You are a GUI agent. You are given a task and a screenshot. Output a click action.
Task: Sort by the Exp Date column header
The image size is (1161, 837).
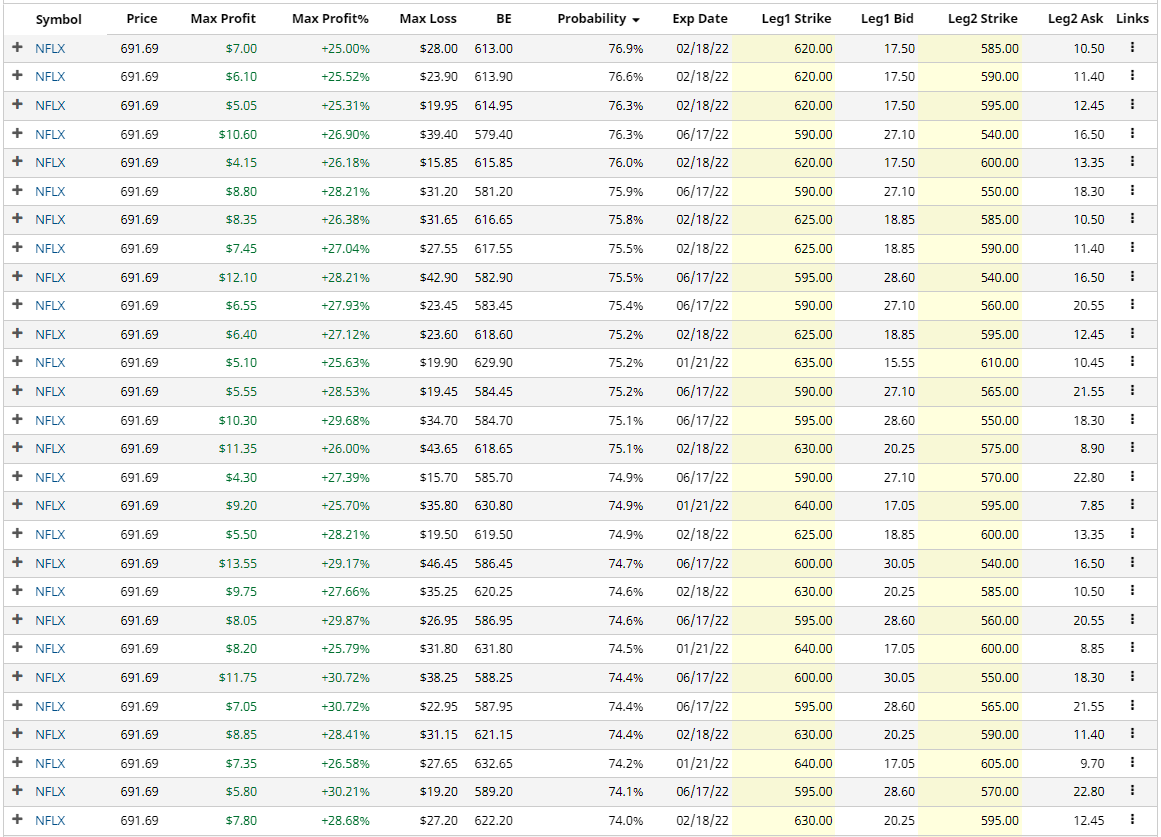click(x=700, y=19)
